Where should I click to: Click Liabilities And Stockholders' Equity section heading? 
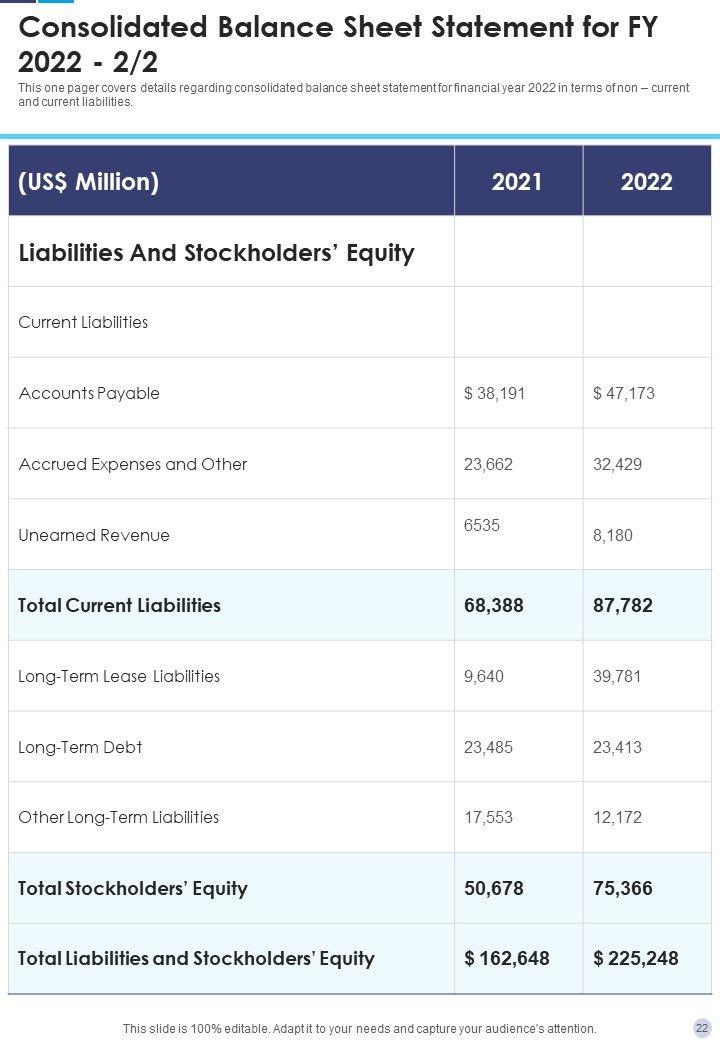[x=216, y=253]
